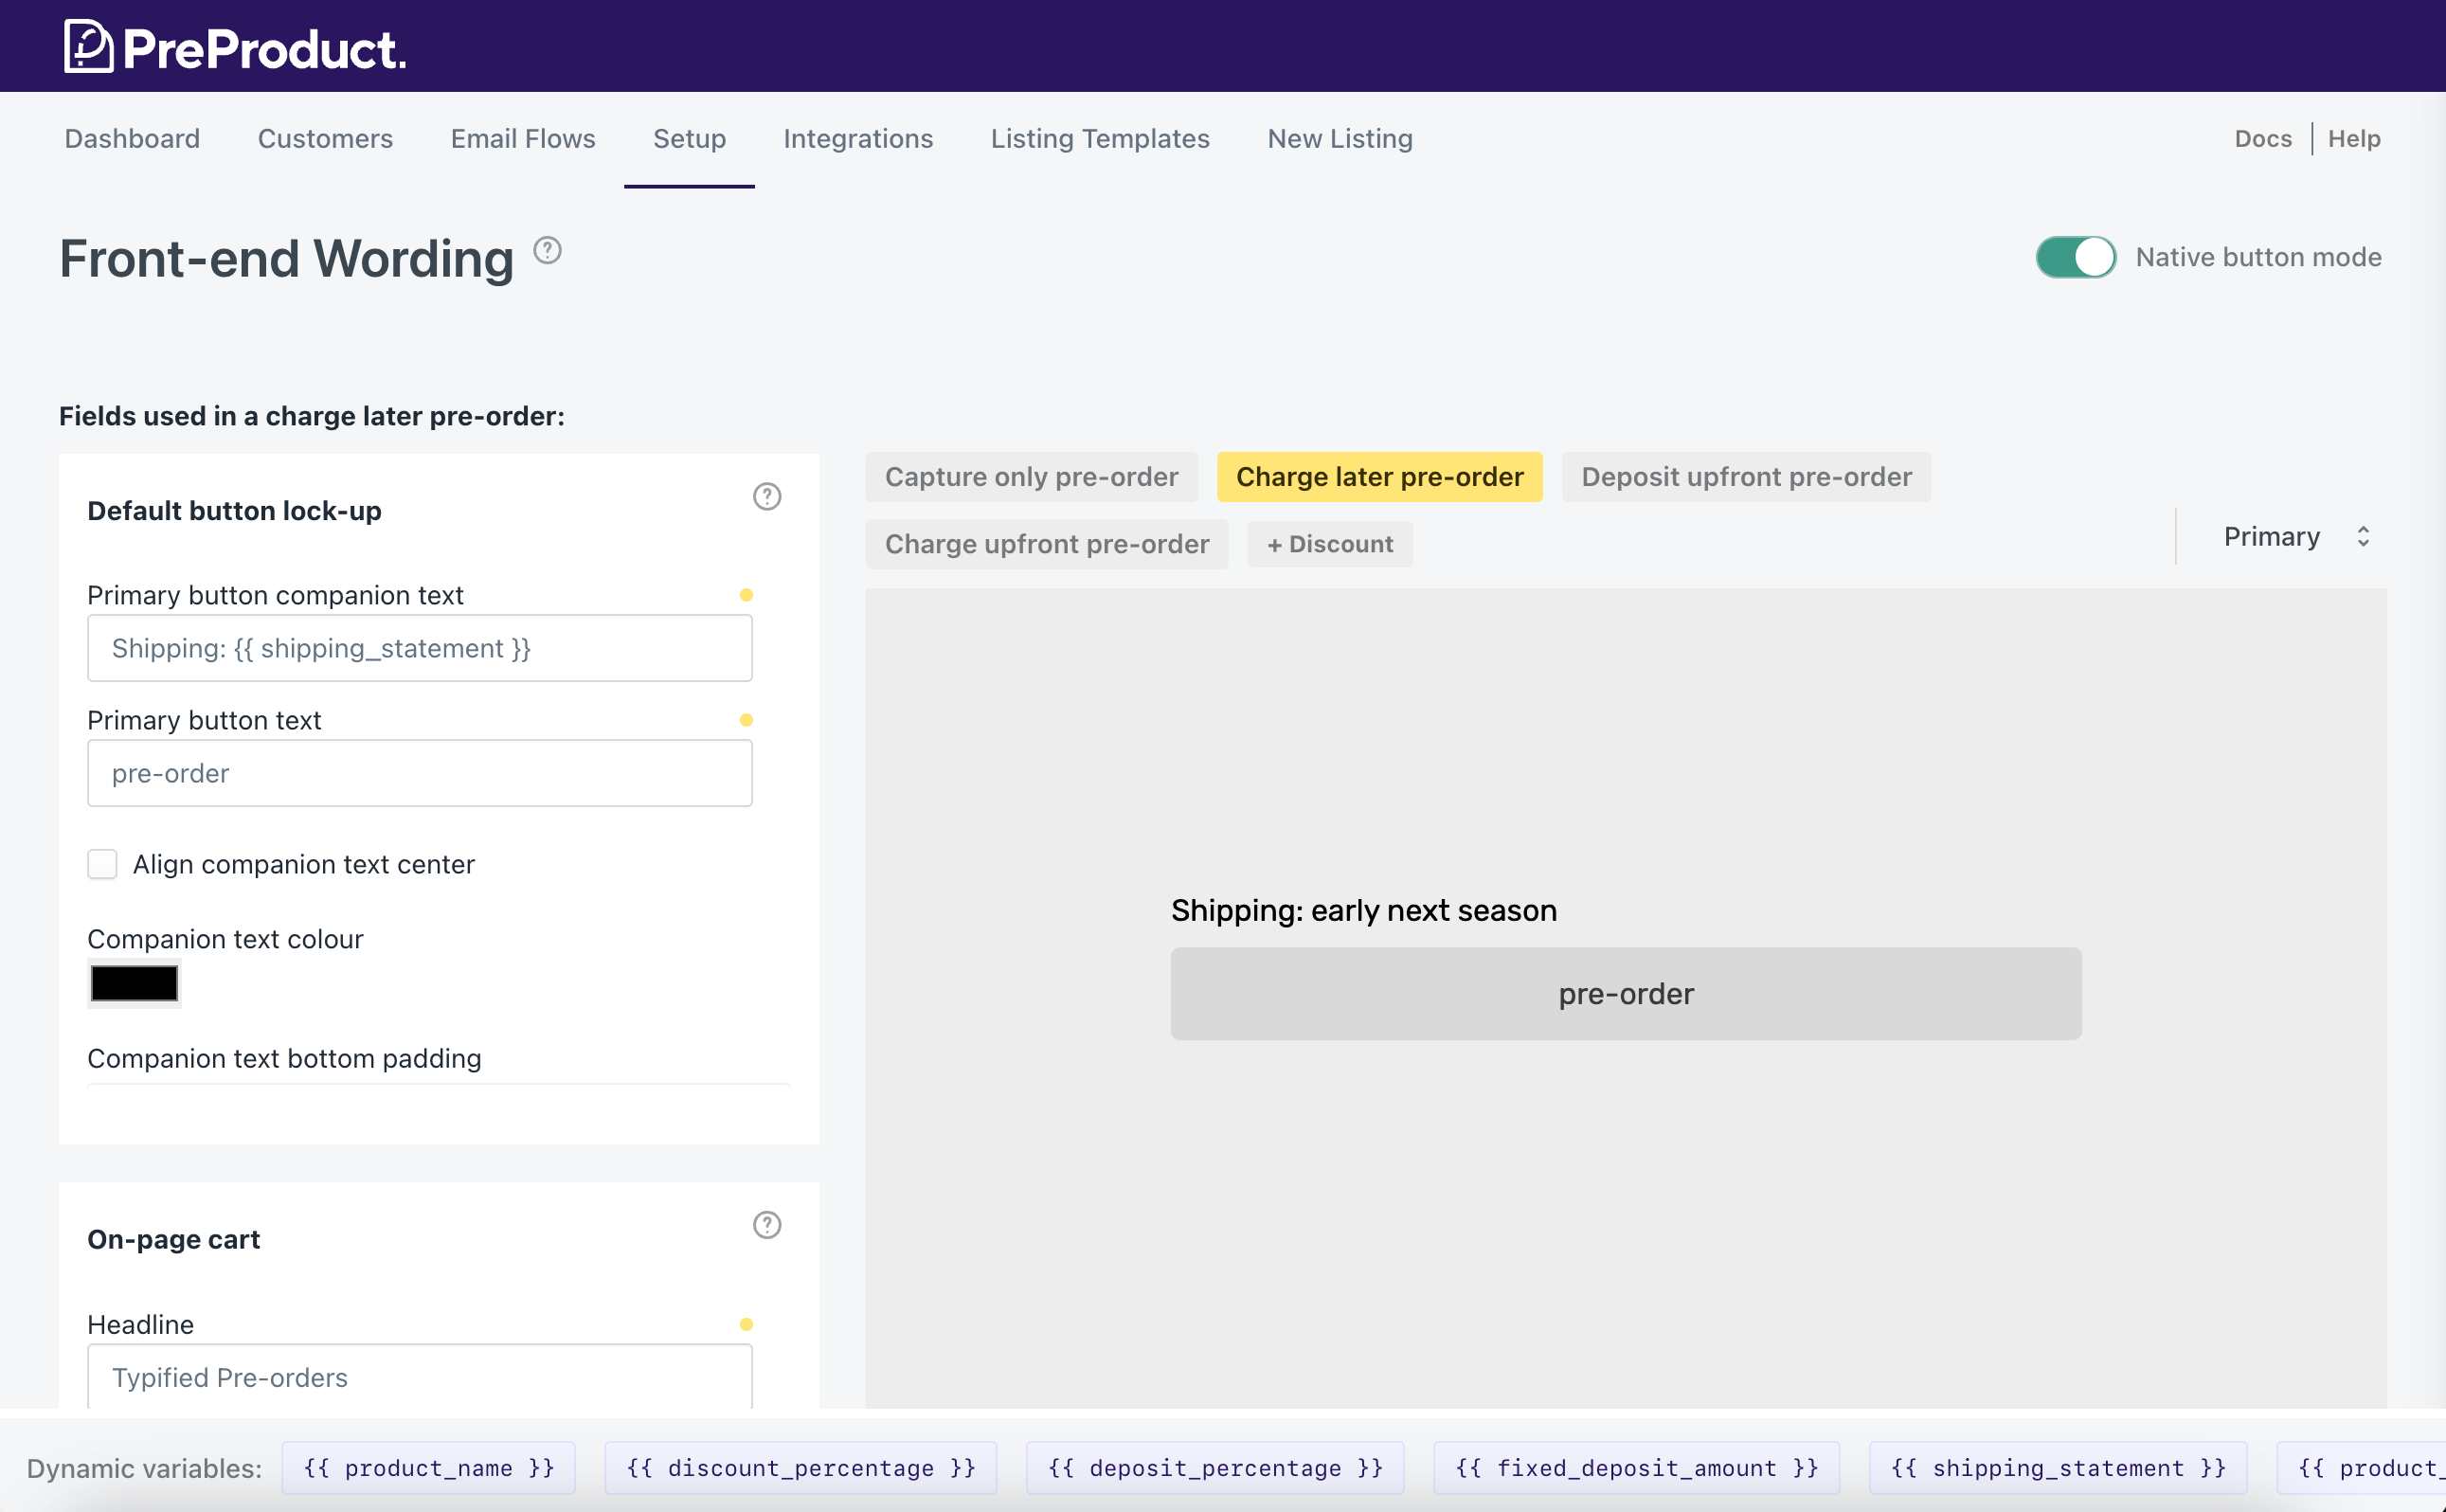Click the Primary button text input field
The height and width of the screenshot is (1512, 2446).
(x=420, y=773)
